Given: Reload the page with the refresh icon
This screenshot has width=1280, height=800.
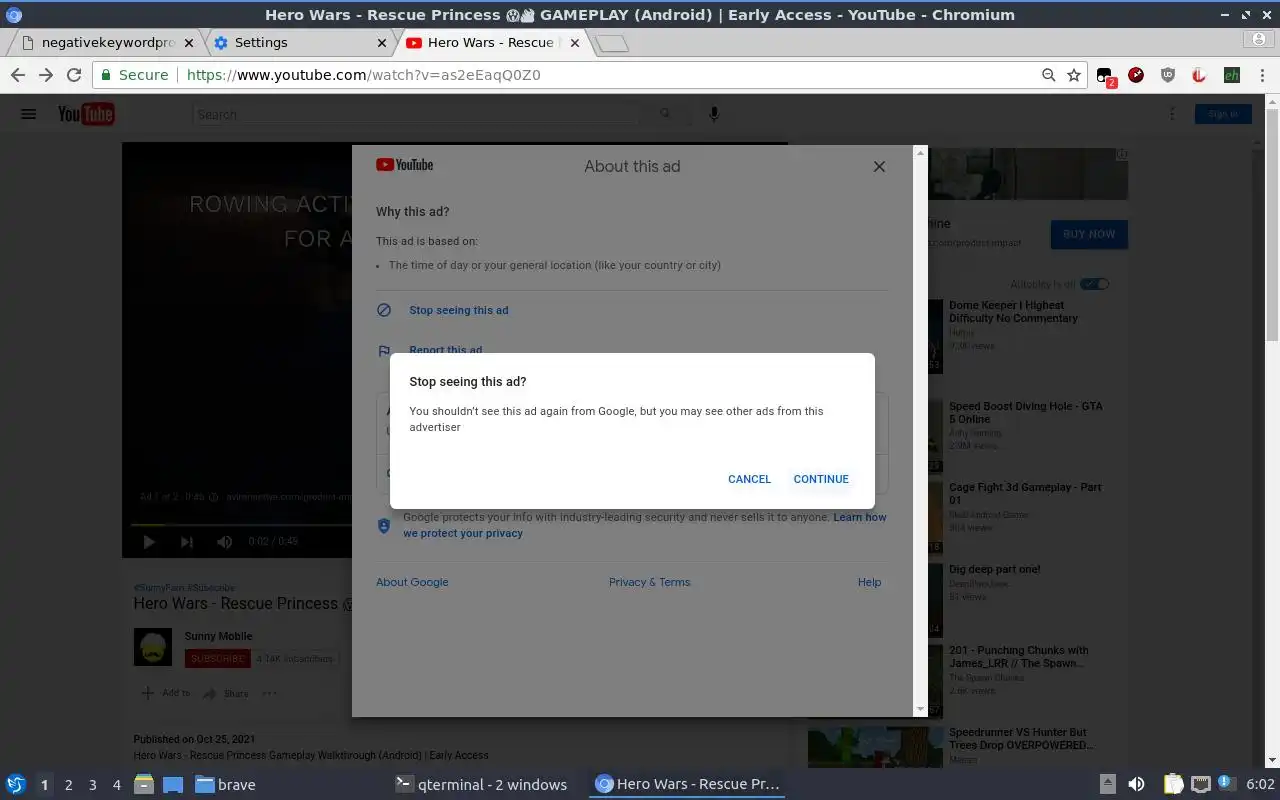Looking at the screenshot, I should click(x=74, y=75).
